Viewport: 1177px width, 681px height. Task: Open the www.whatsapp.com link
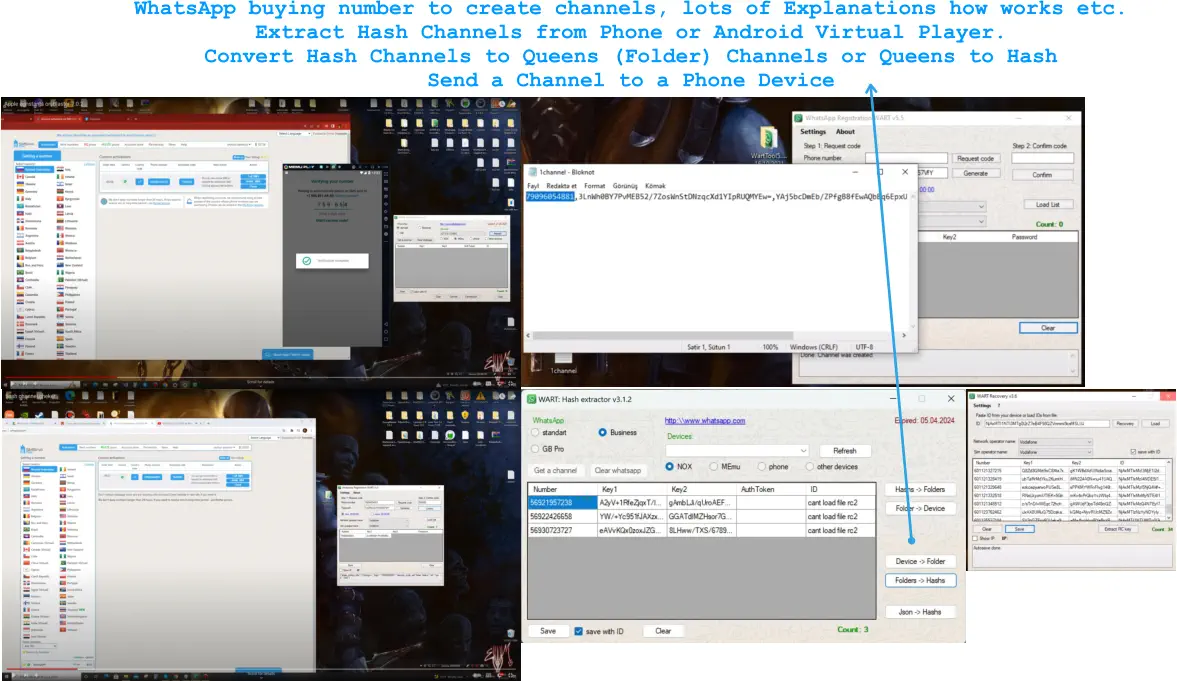pyautogui.click(x=705, y=421)
